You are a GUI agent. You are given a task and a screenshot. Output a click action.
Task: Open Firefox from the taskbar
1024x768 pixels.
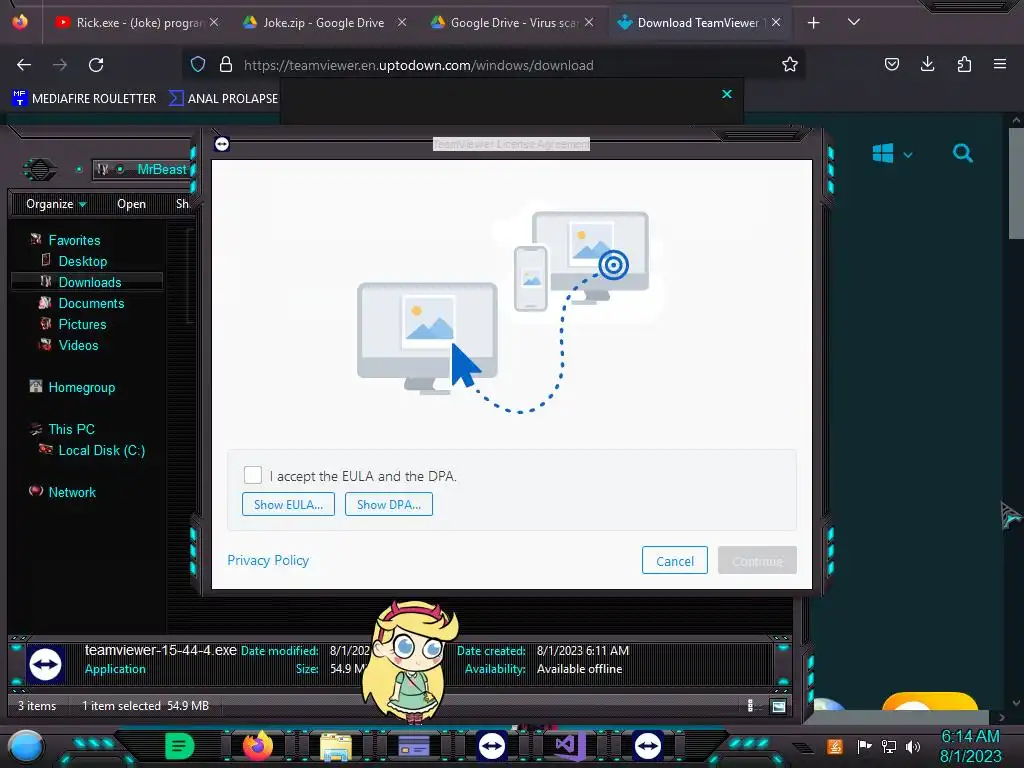click(x=257, y=745)
